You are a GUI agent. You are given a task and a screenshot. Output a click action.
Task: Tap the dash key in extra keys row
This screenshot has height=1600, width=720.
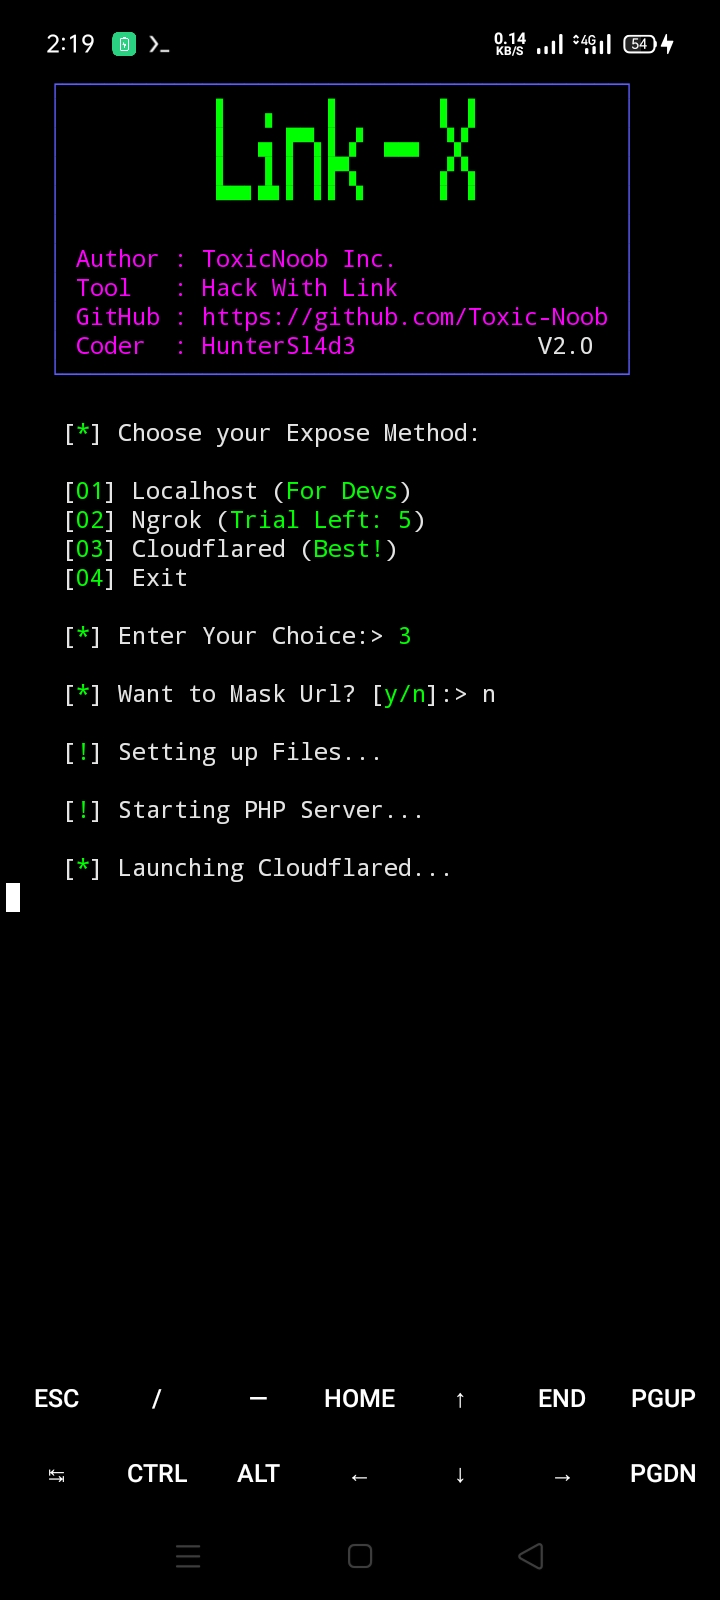pyautogui.click(x=258, y=1398)
